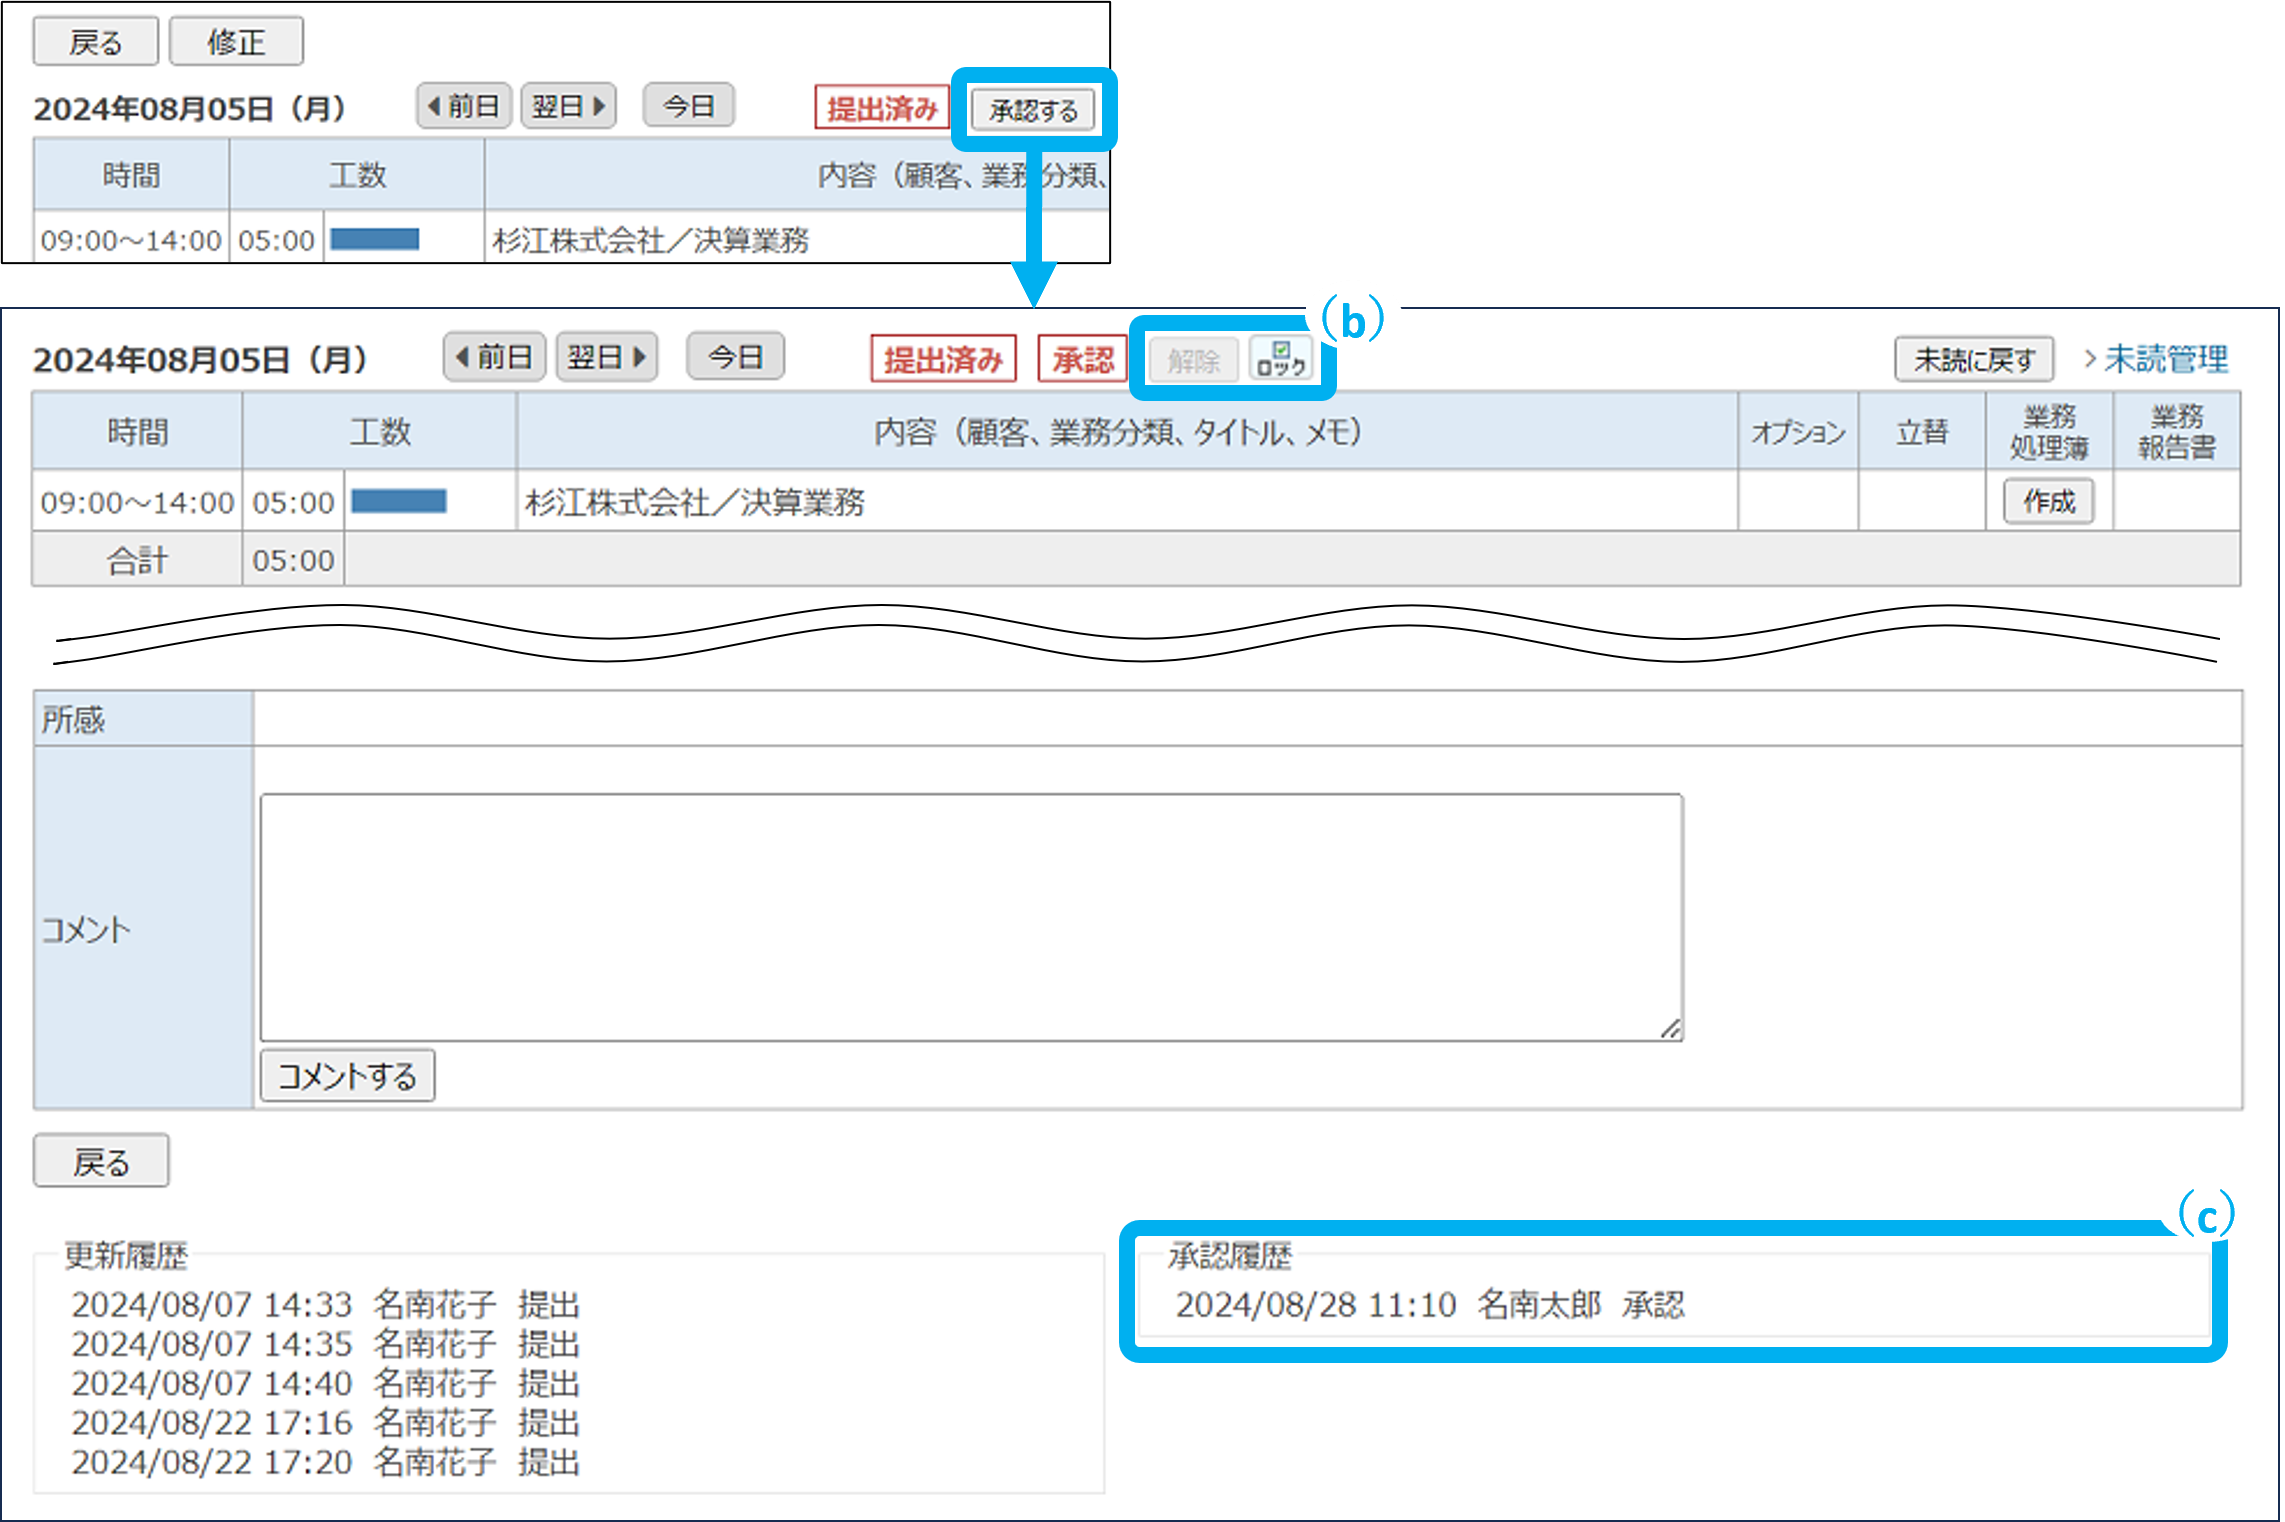Click the blue work-hours bar in lower table
Image resolution: width=2285 pixels, height=1522 pixels.
398,501
